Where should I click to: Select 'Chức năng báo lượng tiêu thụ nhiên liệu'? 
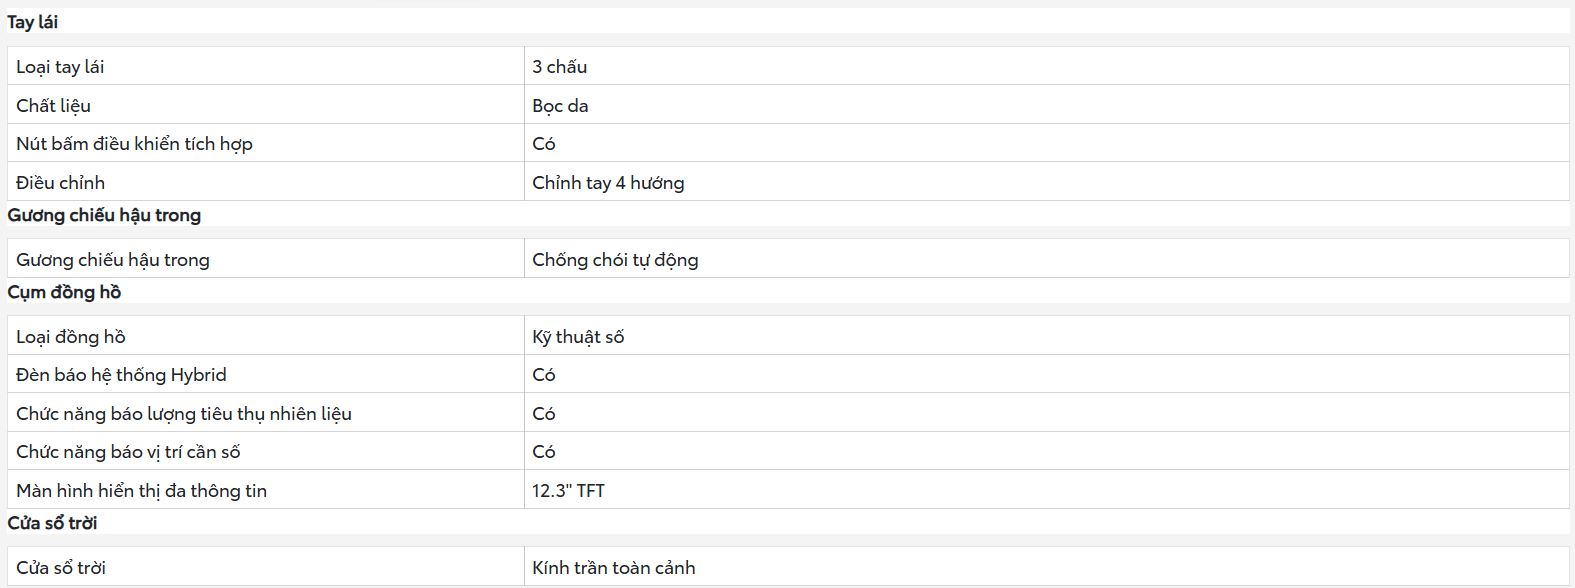pos(184,414)
